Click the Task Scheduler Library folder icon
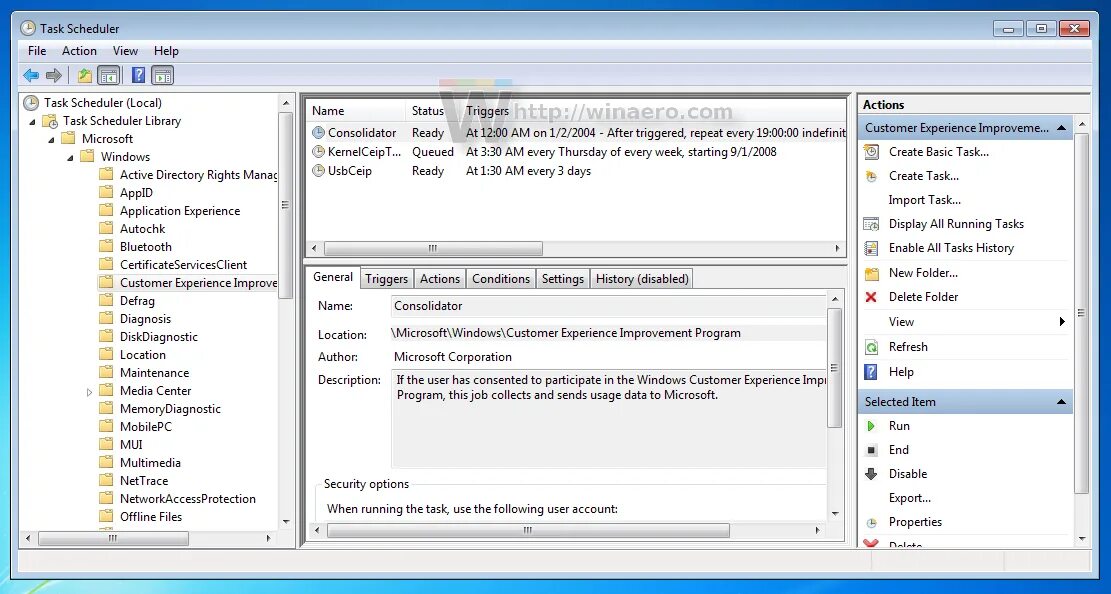Screen dimensions: 1111x594 tap(50, 121)
